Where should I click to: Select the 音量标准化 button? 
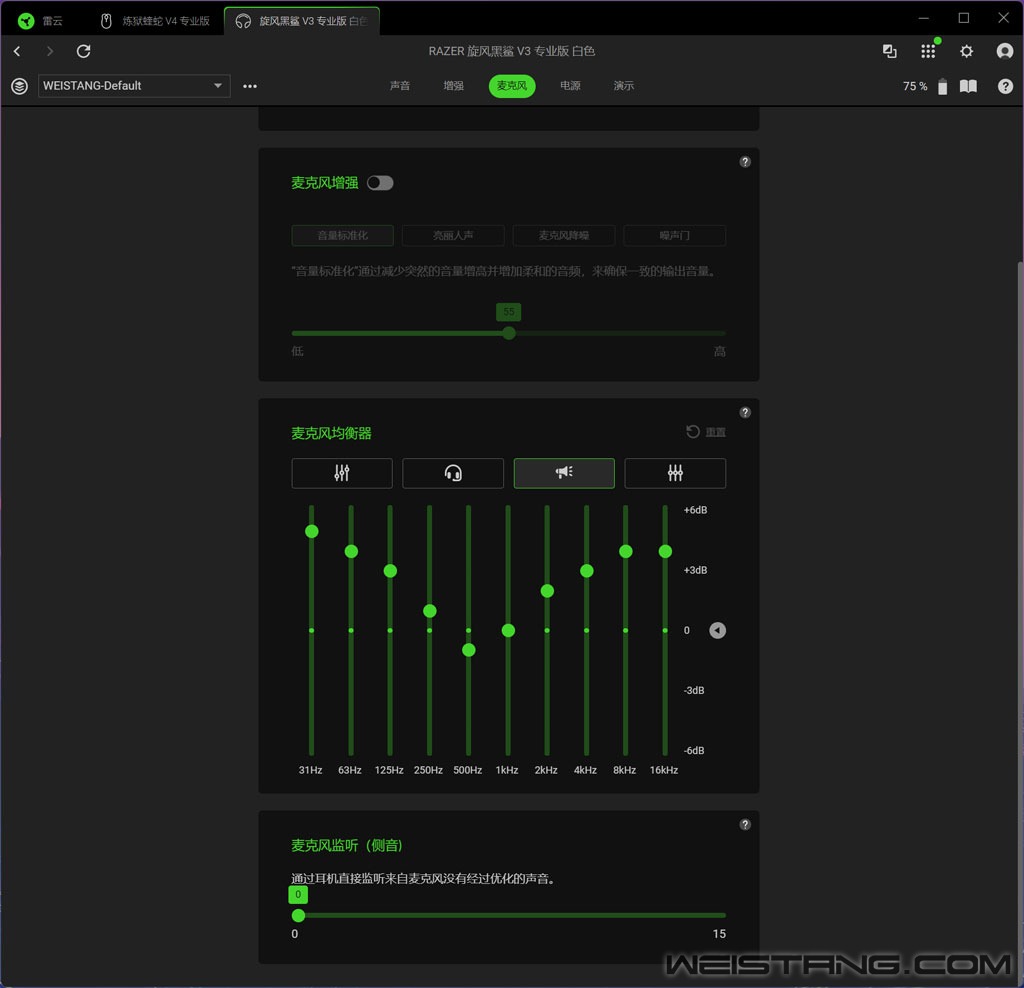(342, 236)
